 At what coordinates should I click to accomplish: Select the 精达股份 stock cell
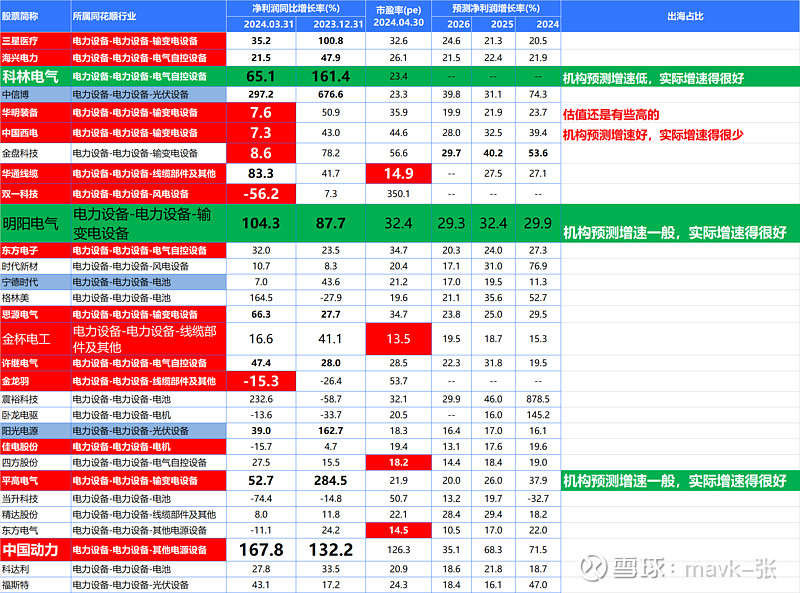pyautogui.click(x=35, y=514)
